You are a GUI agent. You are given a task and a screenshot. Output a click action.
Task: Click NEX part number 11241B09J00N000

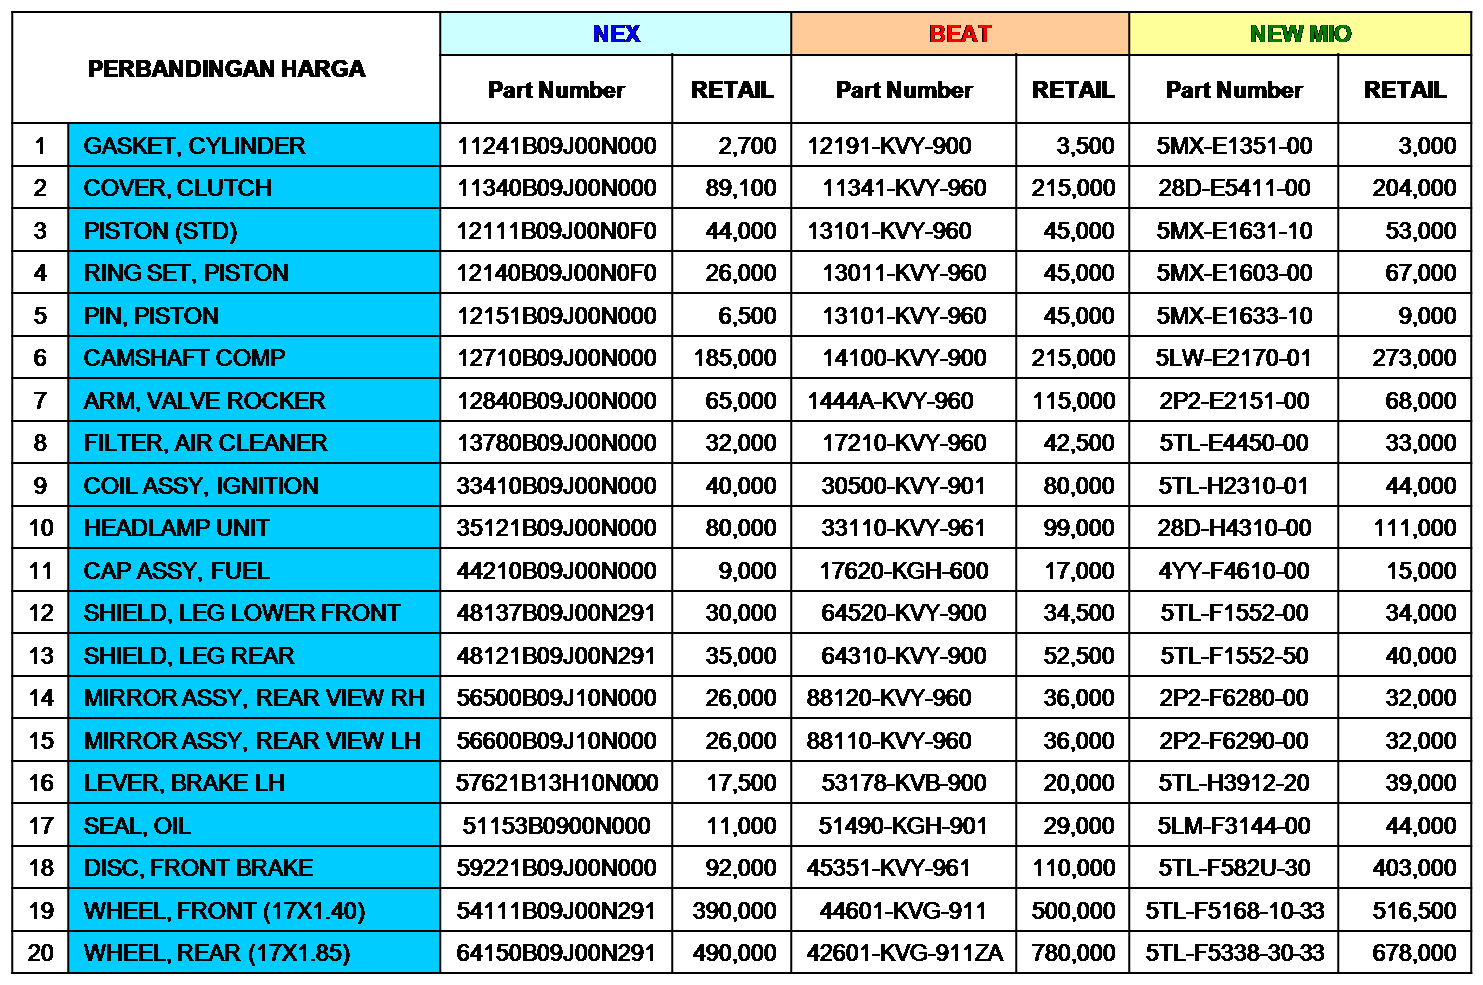tap(557, 146)
